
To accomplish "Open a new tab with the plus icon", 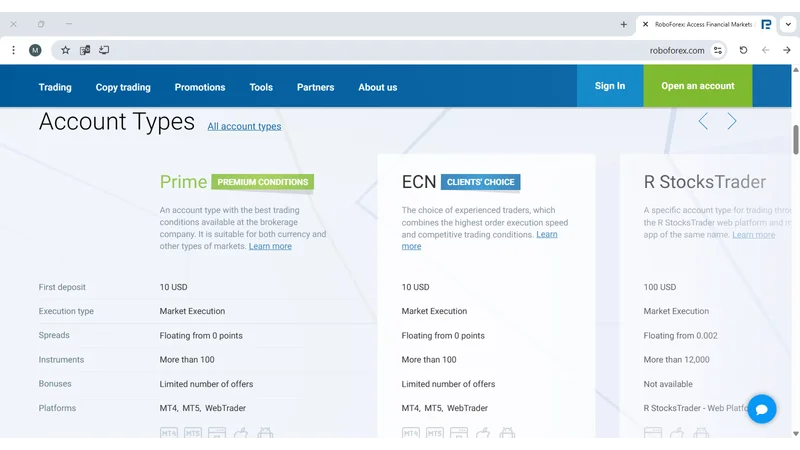I will coord(623,24).
